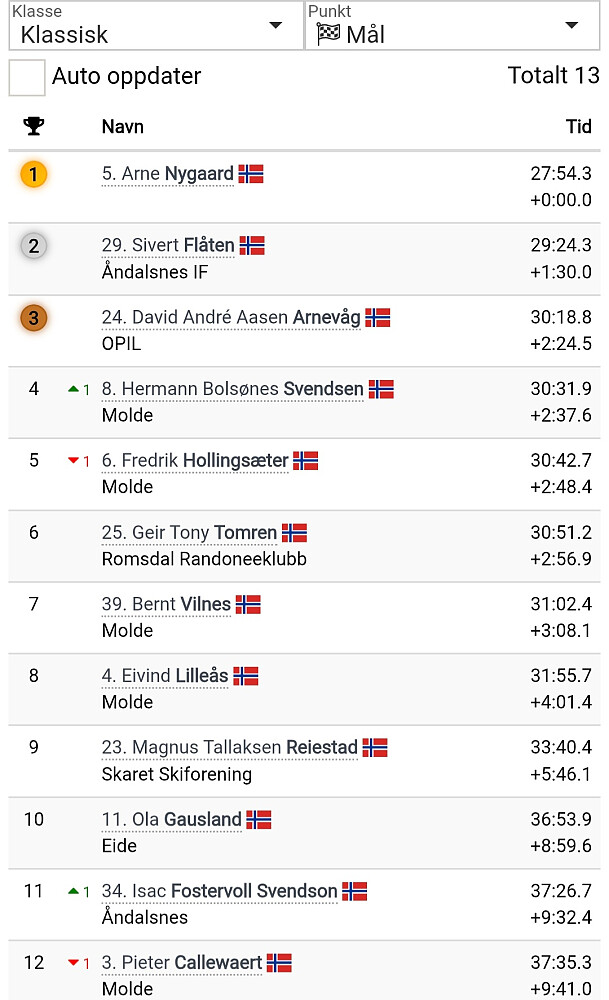Image resolution: width=609 pixels, height=1000 pixels.
Task: Click the checkered flag icon in Punkt field
Action: click(328, 34)
